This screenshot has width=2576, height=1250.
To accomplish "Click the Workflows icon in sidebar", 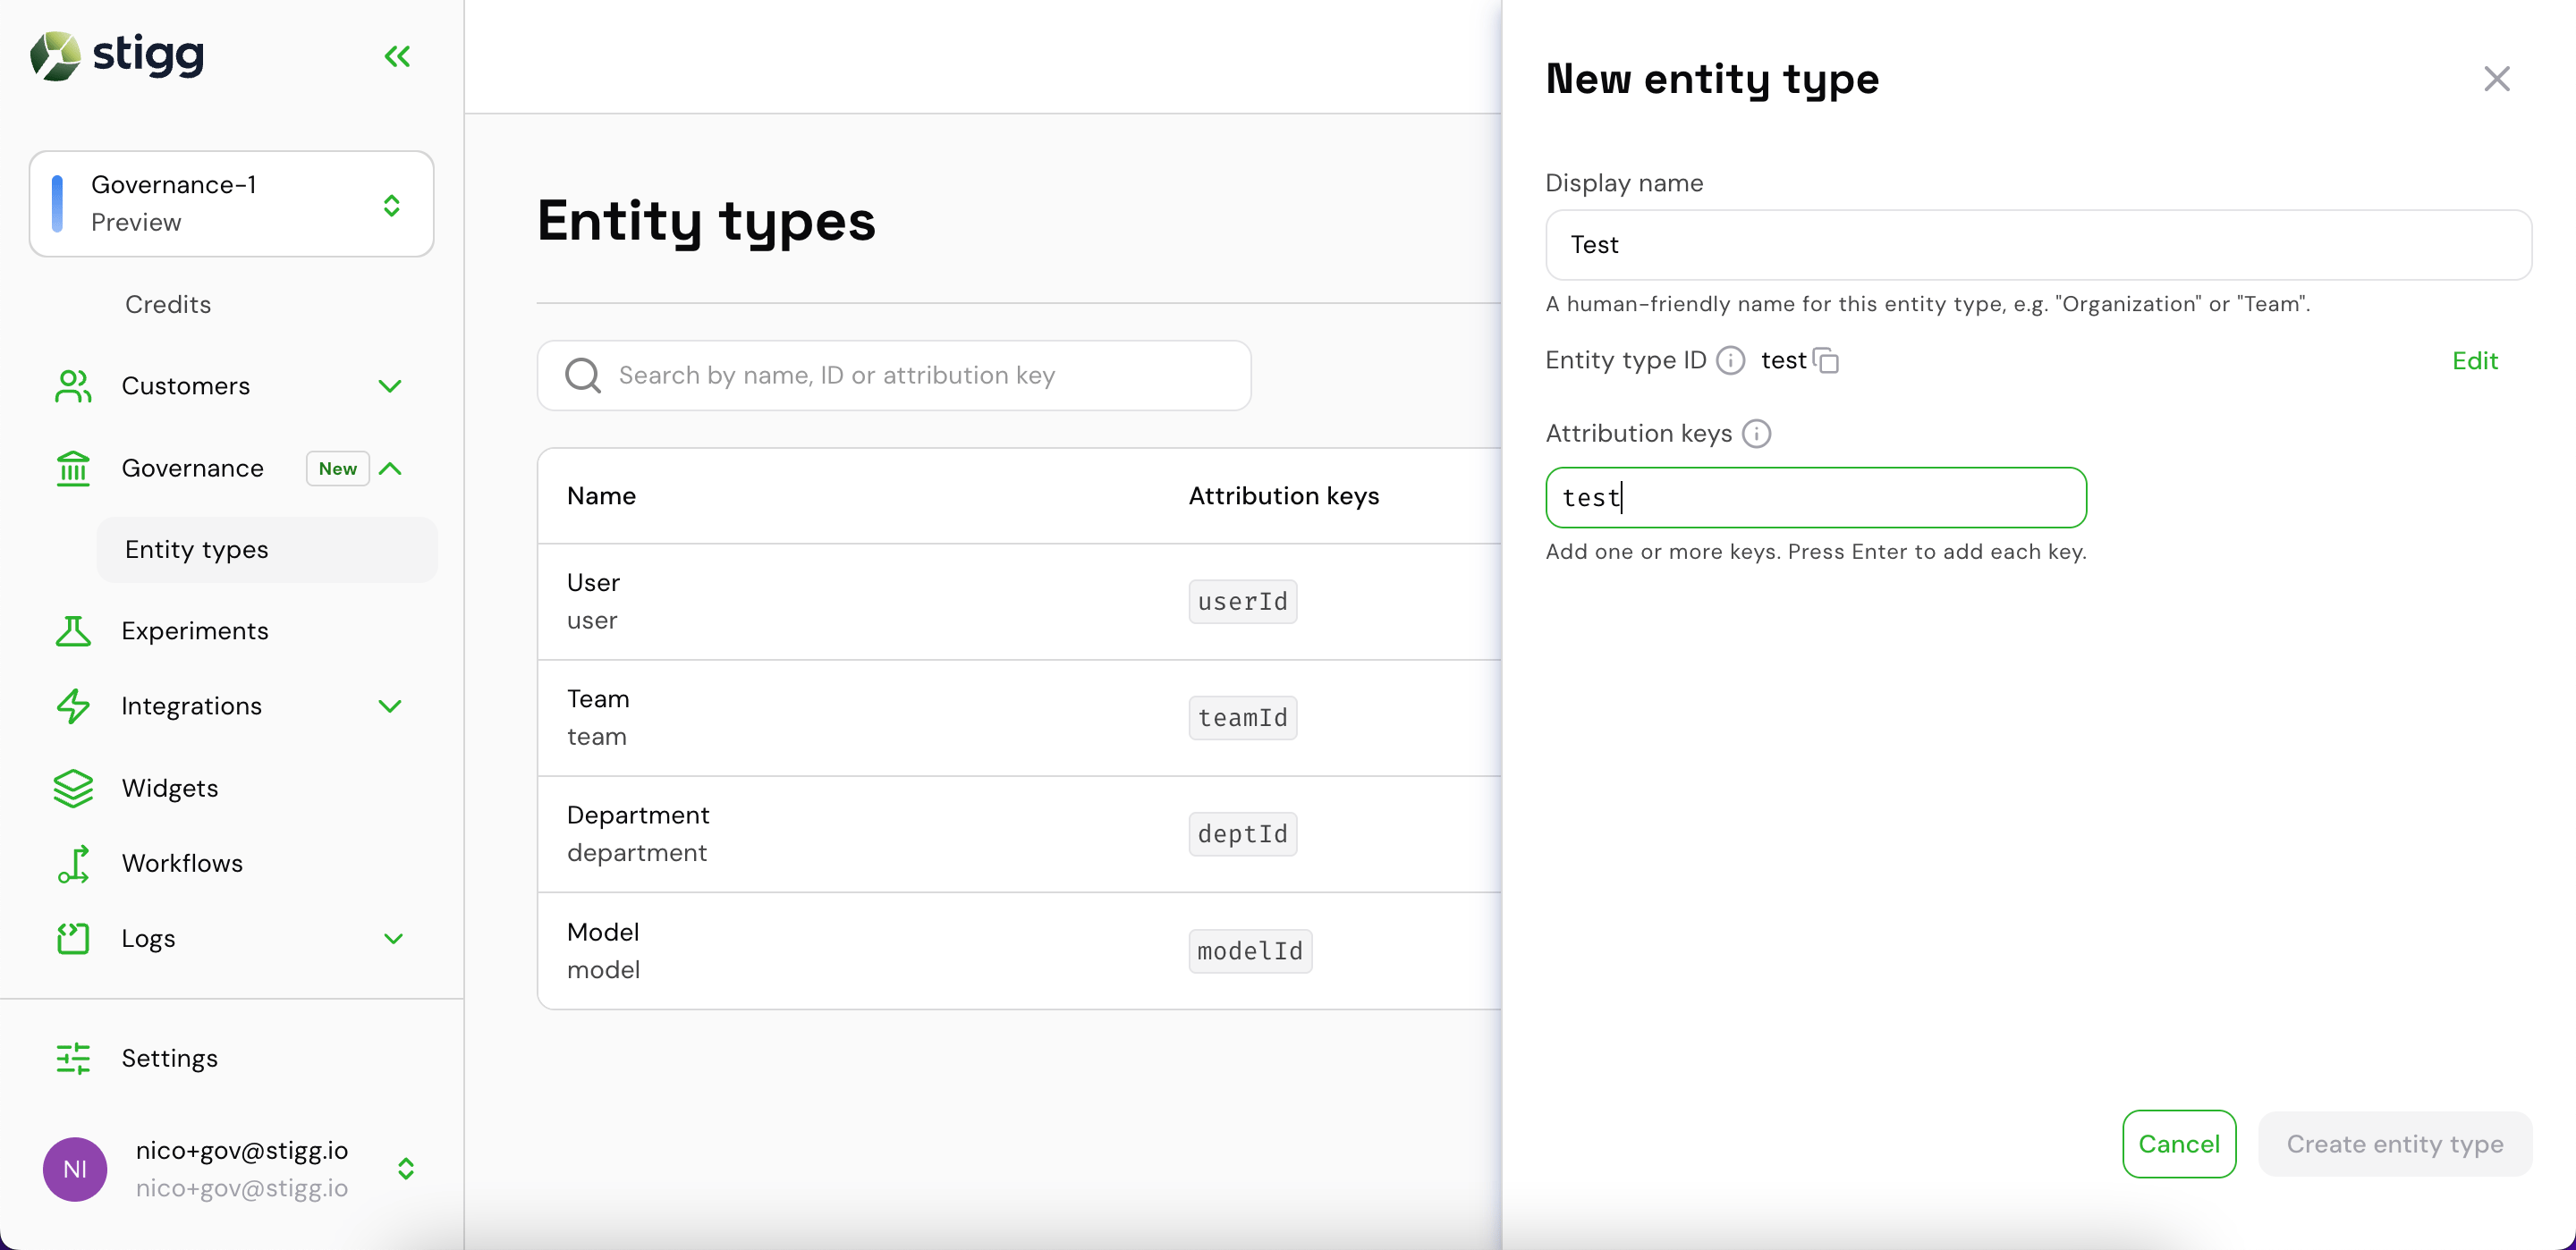I will click(73, 864).
